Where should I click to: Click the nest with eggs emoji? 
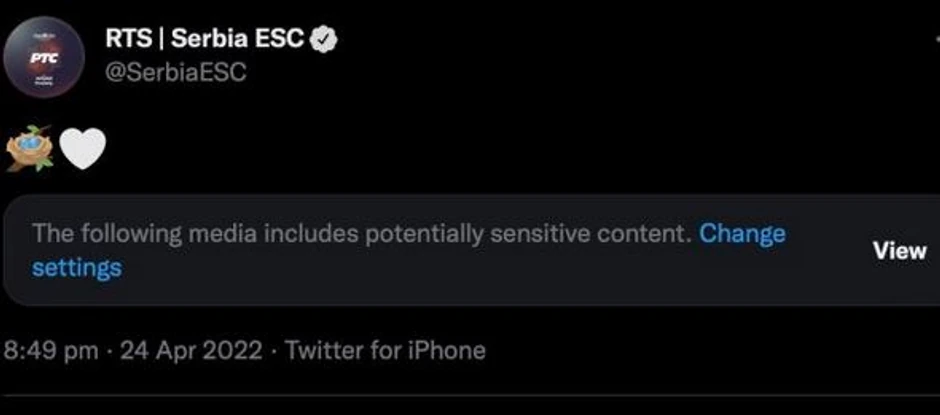point(30,150)
